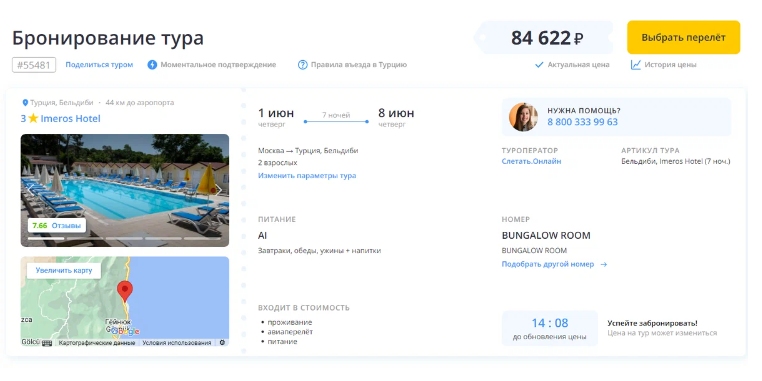
Task: Click the Моментальное подтверждение label
Action: pyautogui.click(x=218, y=65)
